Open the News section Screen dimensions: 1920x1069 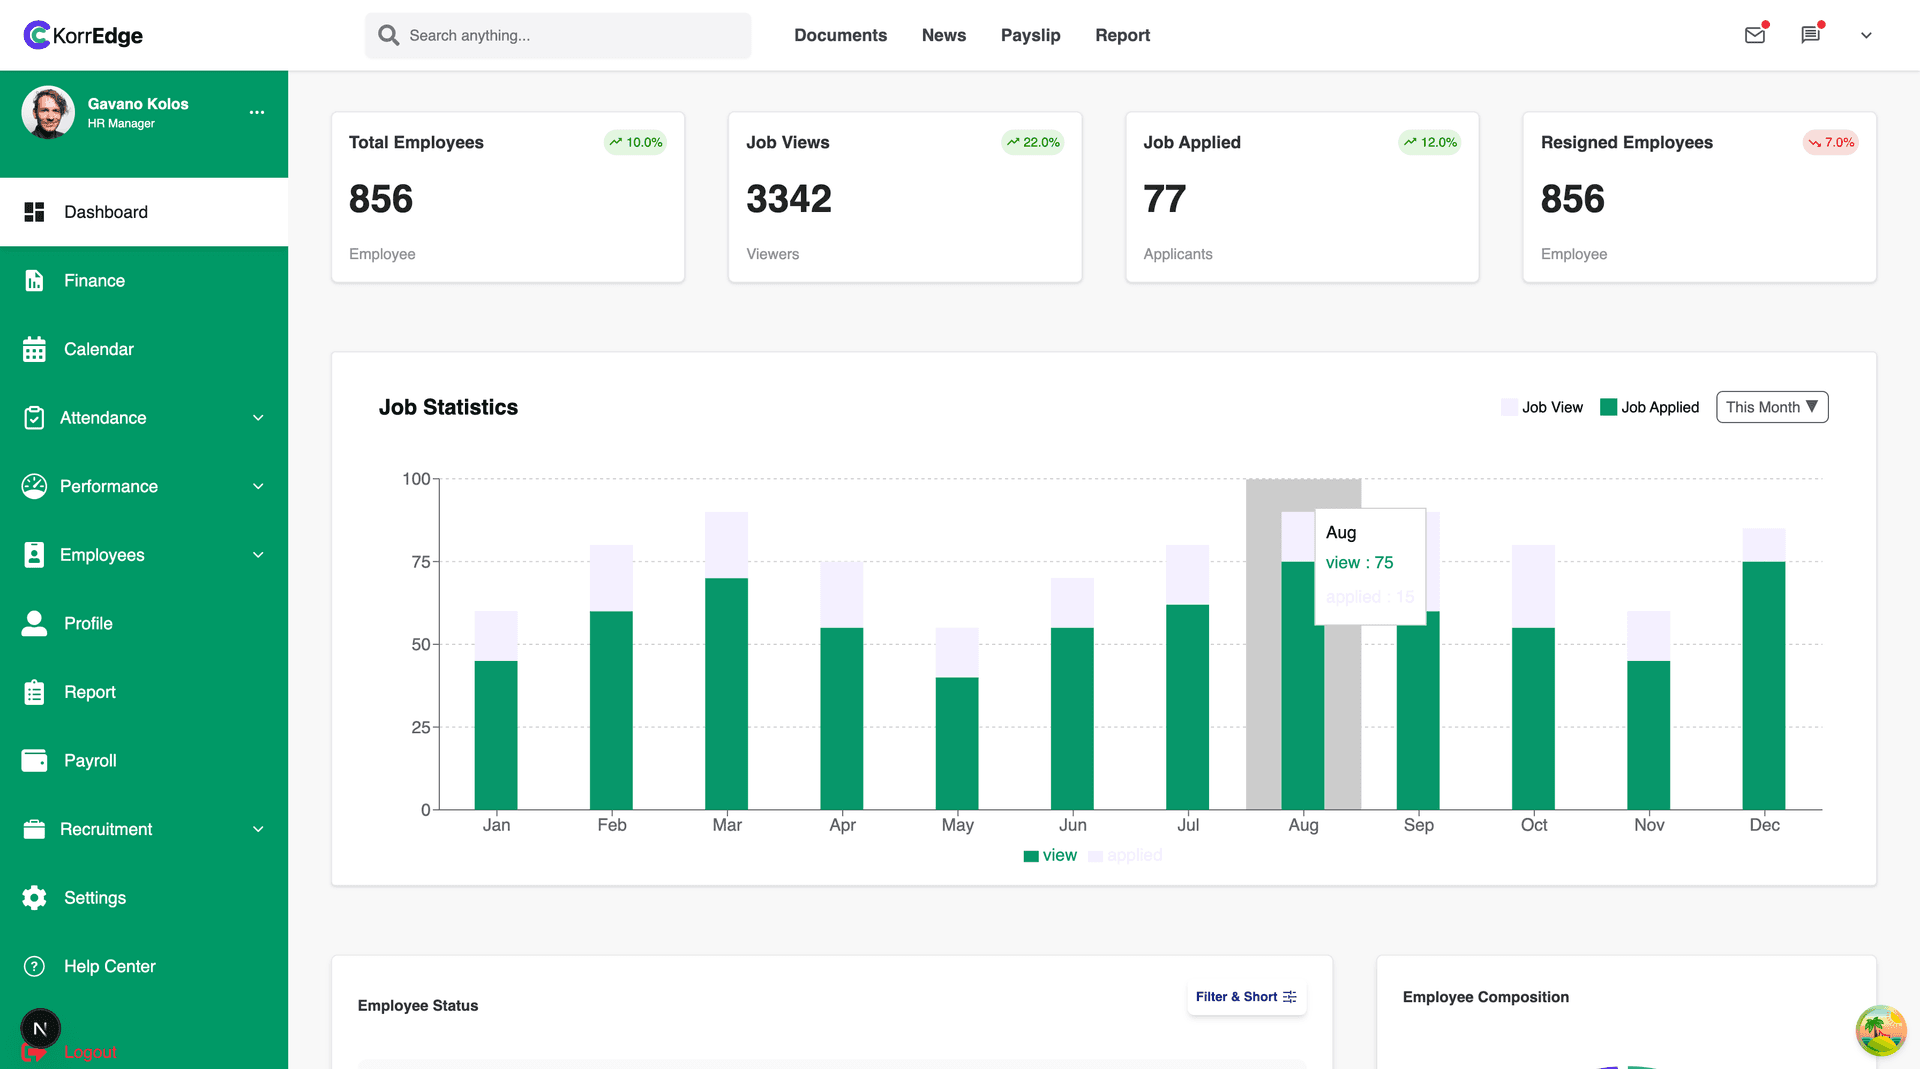[943, 35]
